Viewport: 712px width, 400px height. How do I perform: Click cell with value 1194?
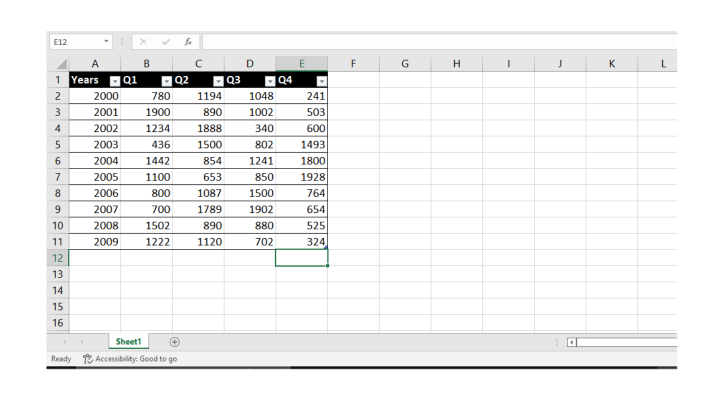tap(198, 96)
